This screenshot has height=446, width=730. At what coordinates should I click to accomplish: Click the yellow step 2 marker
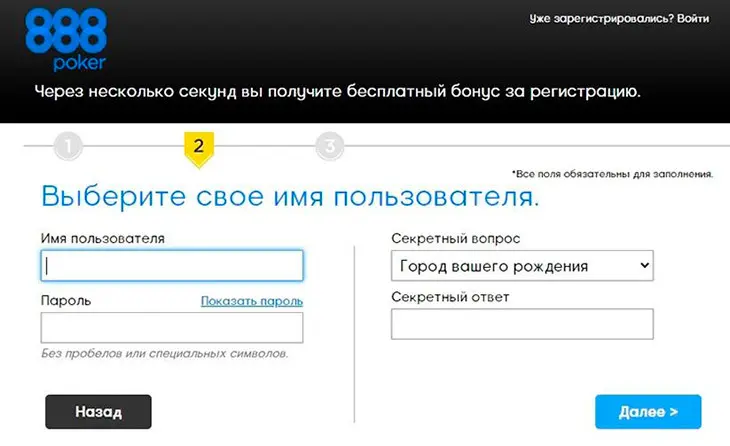(x=198, y=146)
